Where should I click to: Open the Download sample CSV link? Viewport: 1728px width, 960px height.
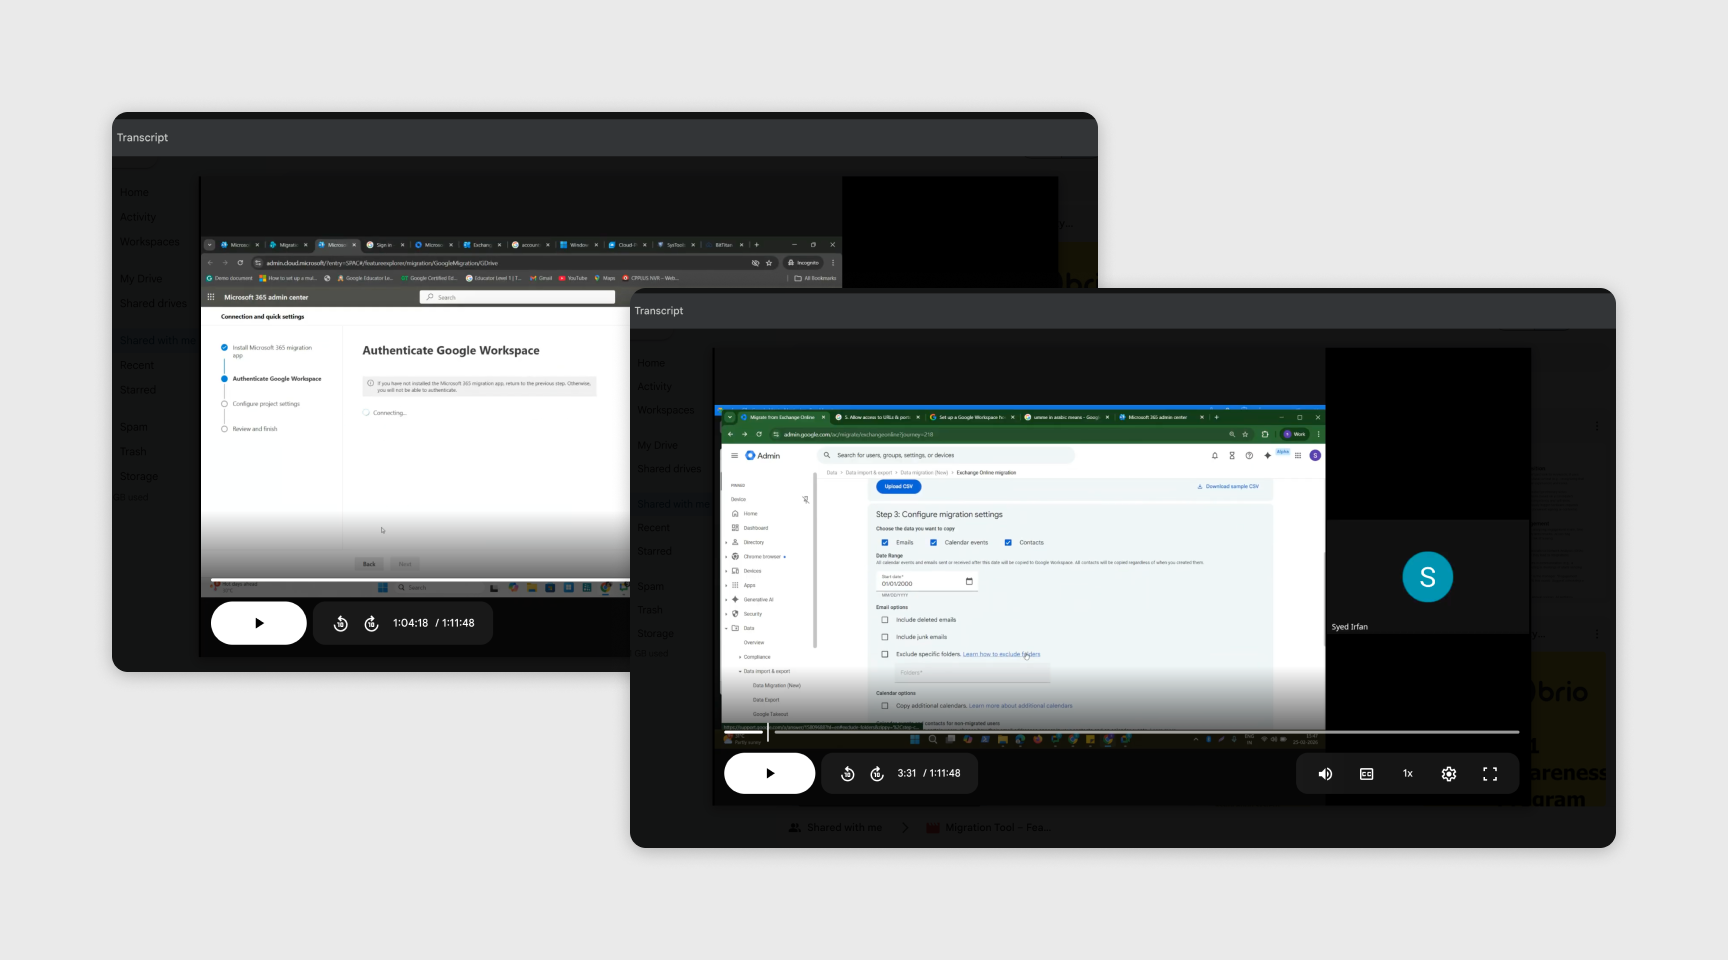(x=1228, y=487)
